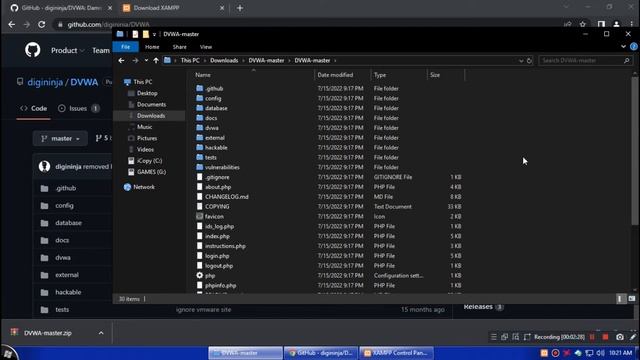Click the network icon in system tray

[589, 353]
